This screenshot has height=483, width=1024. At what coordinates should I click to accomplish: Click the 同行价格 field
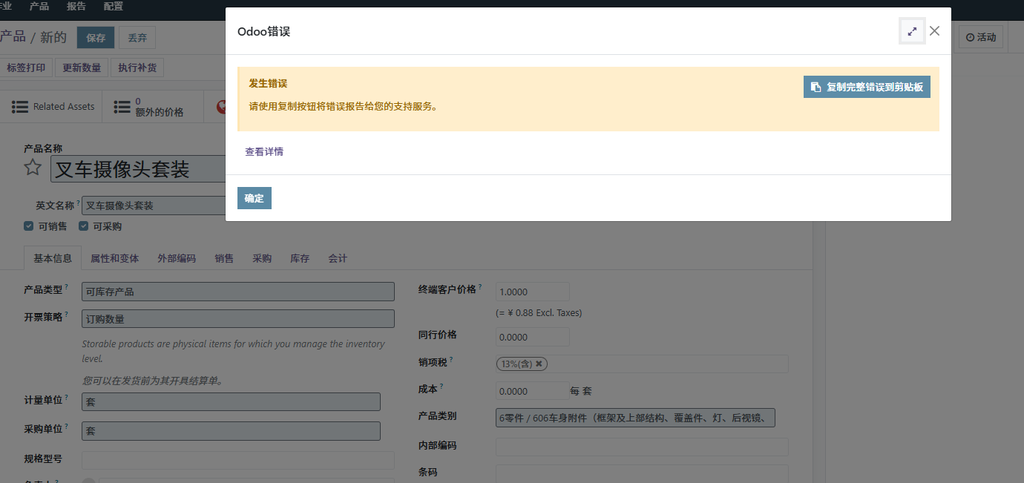click(532, 337)
